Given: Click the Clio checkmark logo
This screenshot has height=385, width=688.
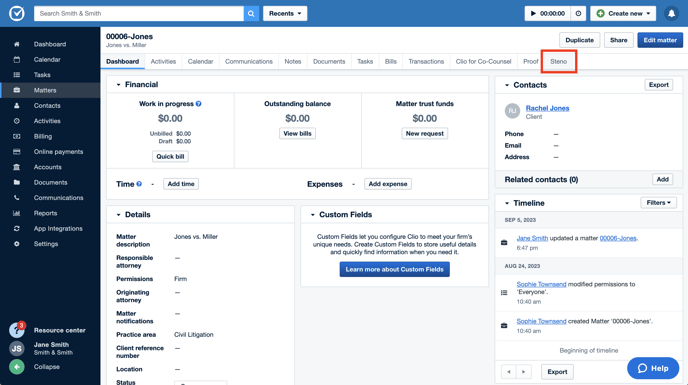Looking at the screenshot, I should click(17, 14).
